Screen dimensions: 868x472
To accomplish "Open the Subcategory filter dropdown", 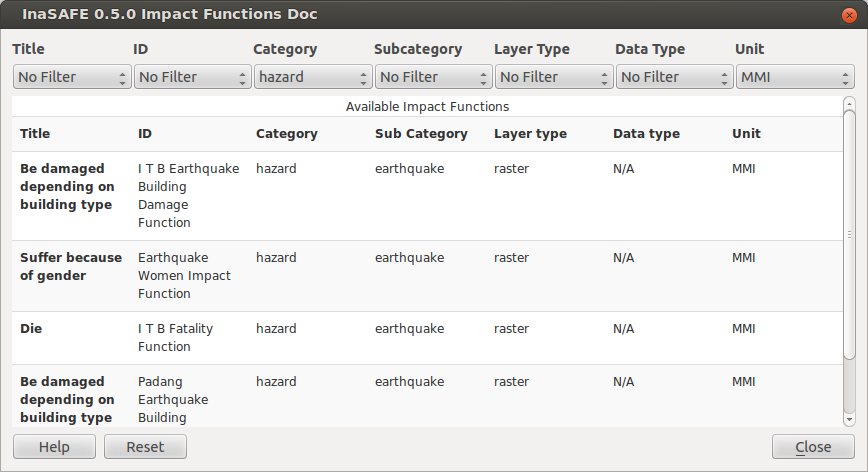I will (x=433, y=77).
